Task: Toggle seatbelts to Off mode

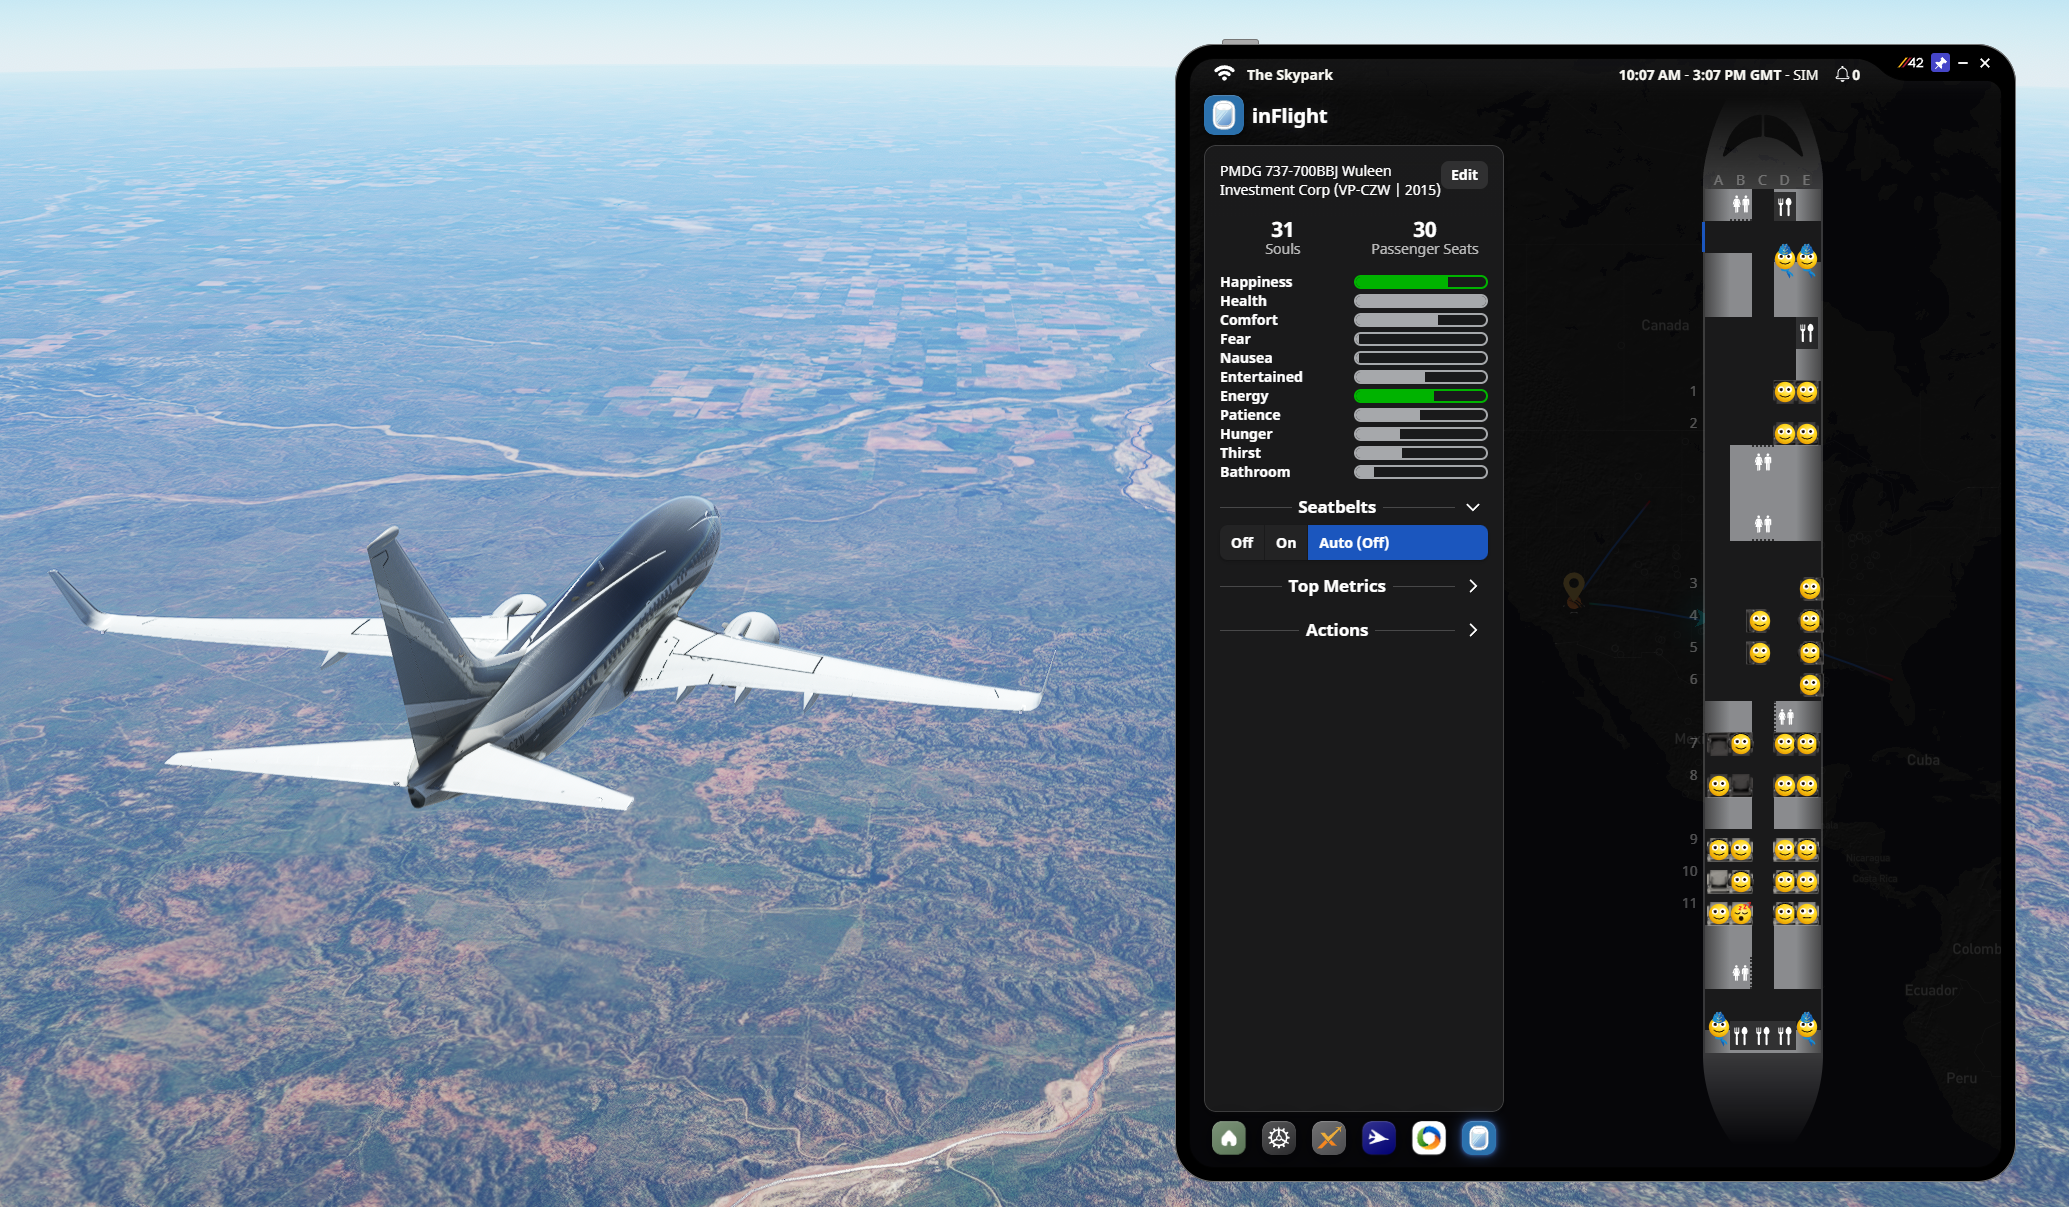Action: click(1240, 542)
